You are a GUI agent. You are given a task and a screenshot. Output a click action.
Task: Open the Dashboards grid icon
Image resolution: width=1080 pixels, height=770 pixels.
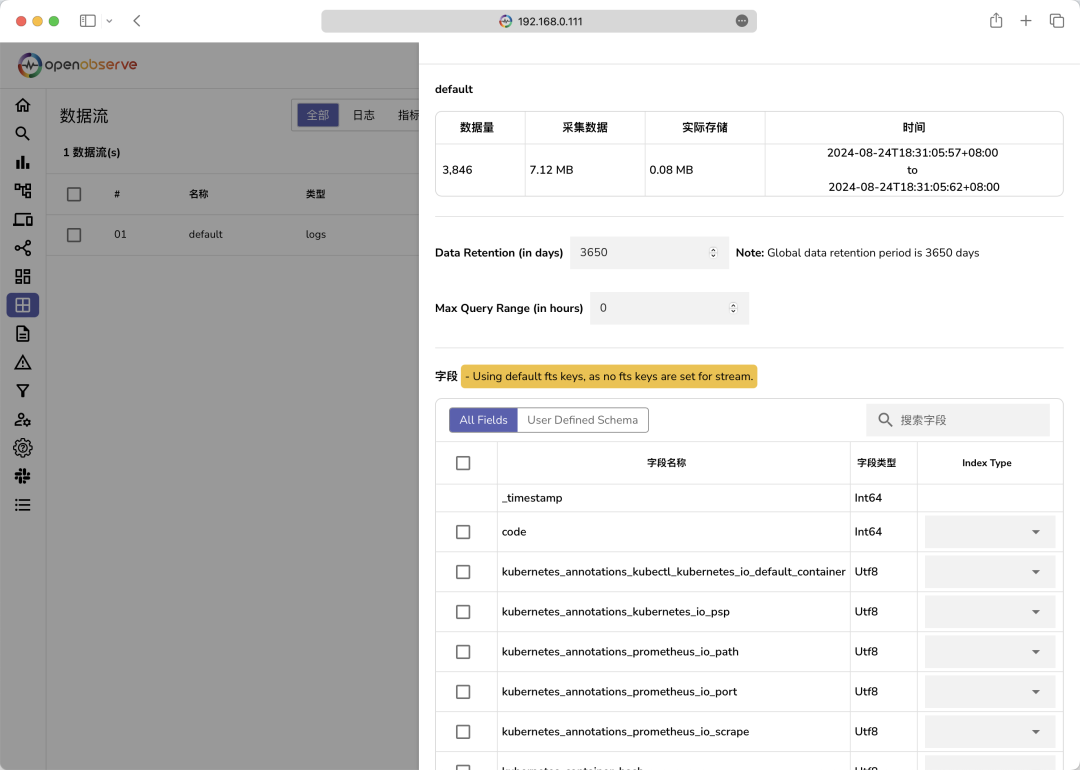22,276
